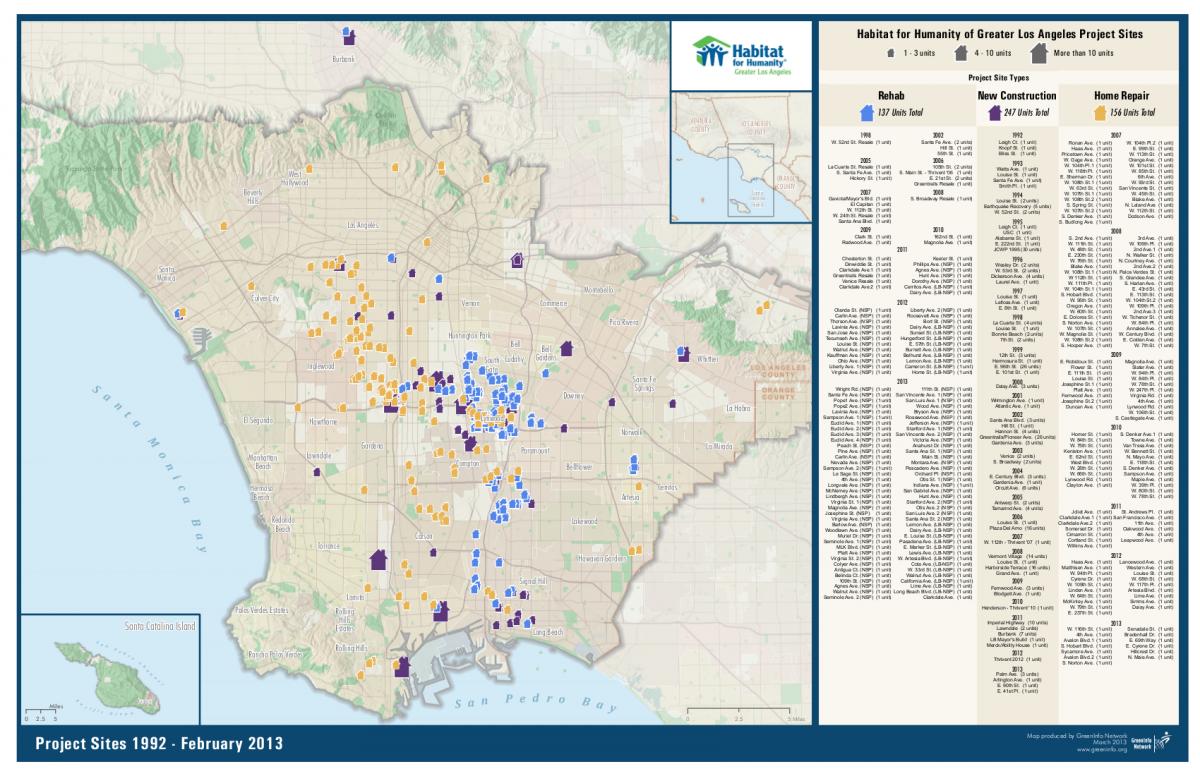Select the large purple house at the harbor
This screenshot has width=1200, height=776.
403,665
